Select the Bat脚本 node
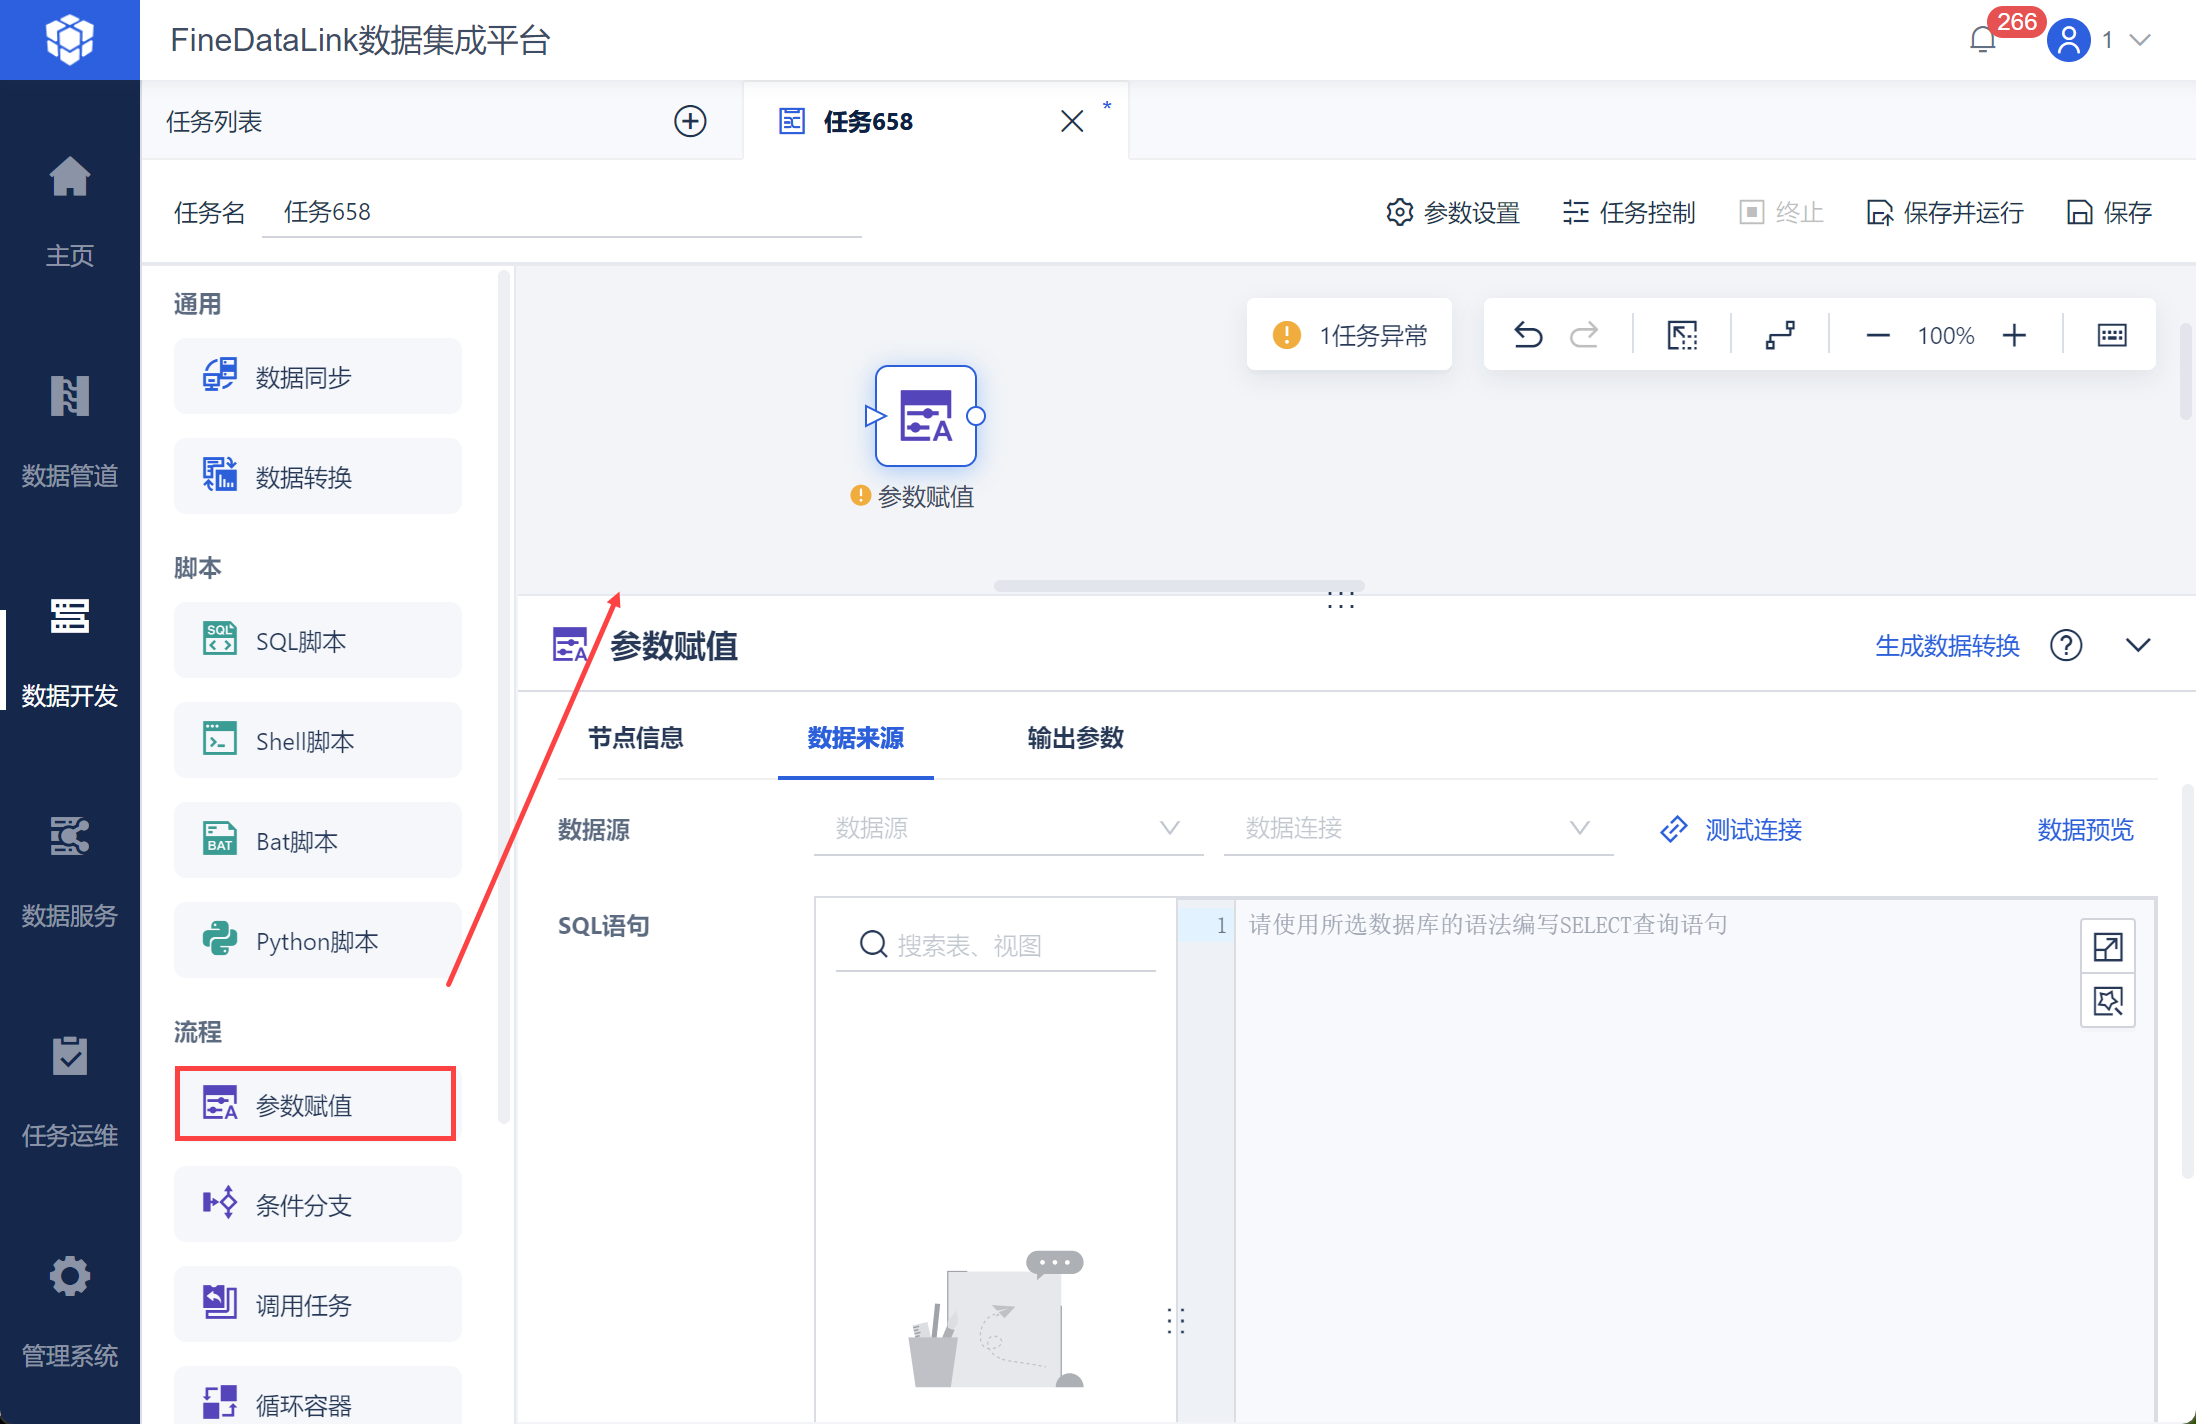Image resolution: width=2196 pixels, height=1424 pixels. pyautogui.click(x=318, y=841)
